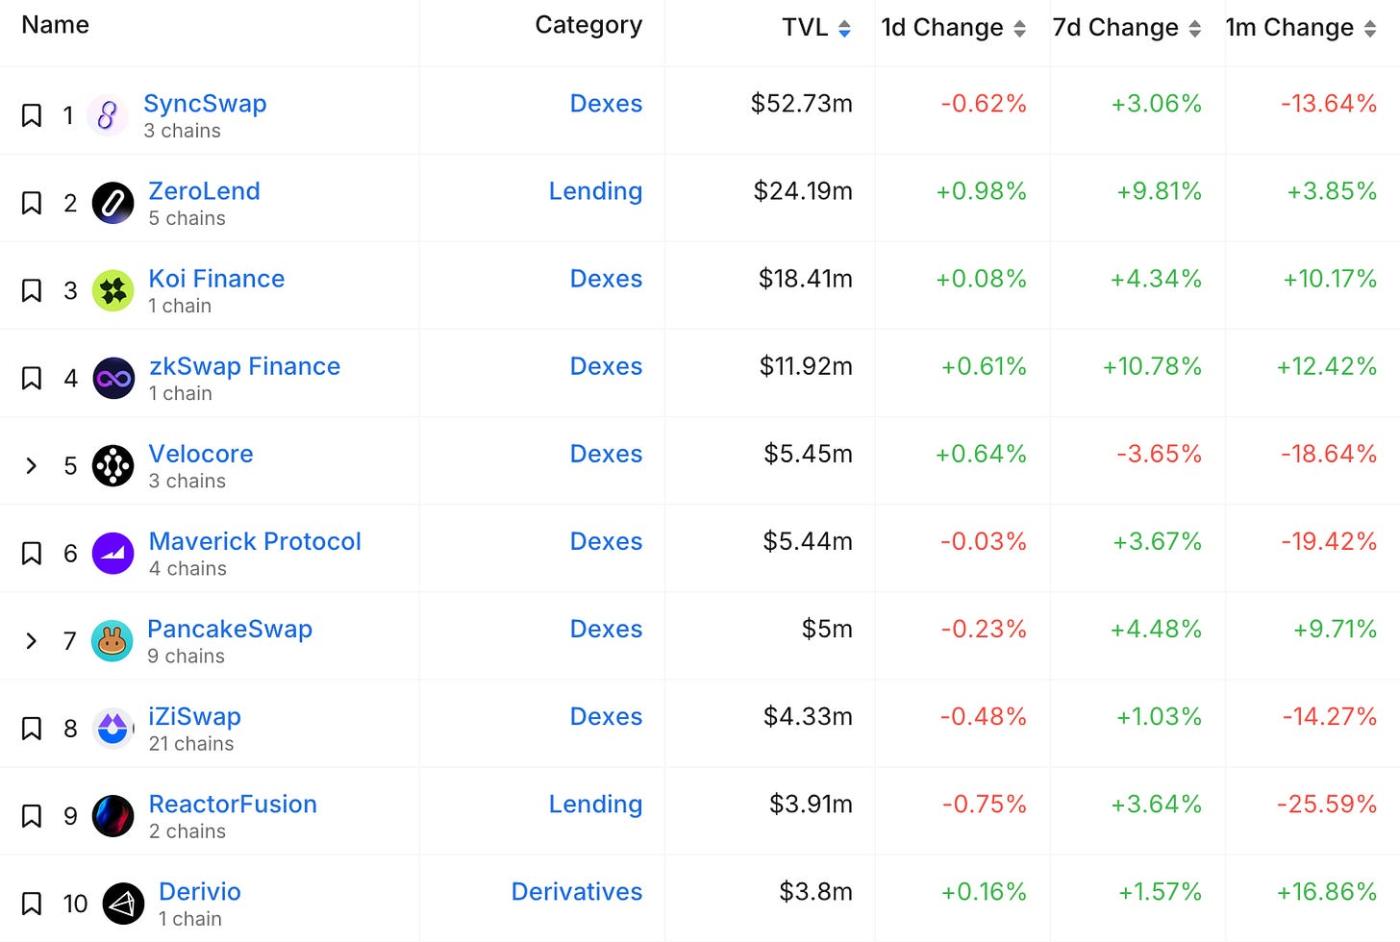The image size is (1400, 942).
Task: Expand the PancakeSwap row chevron
Action: click(x=32, y=641)
